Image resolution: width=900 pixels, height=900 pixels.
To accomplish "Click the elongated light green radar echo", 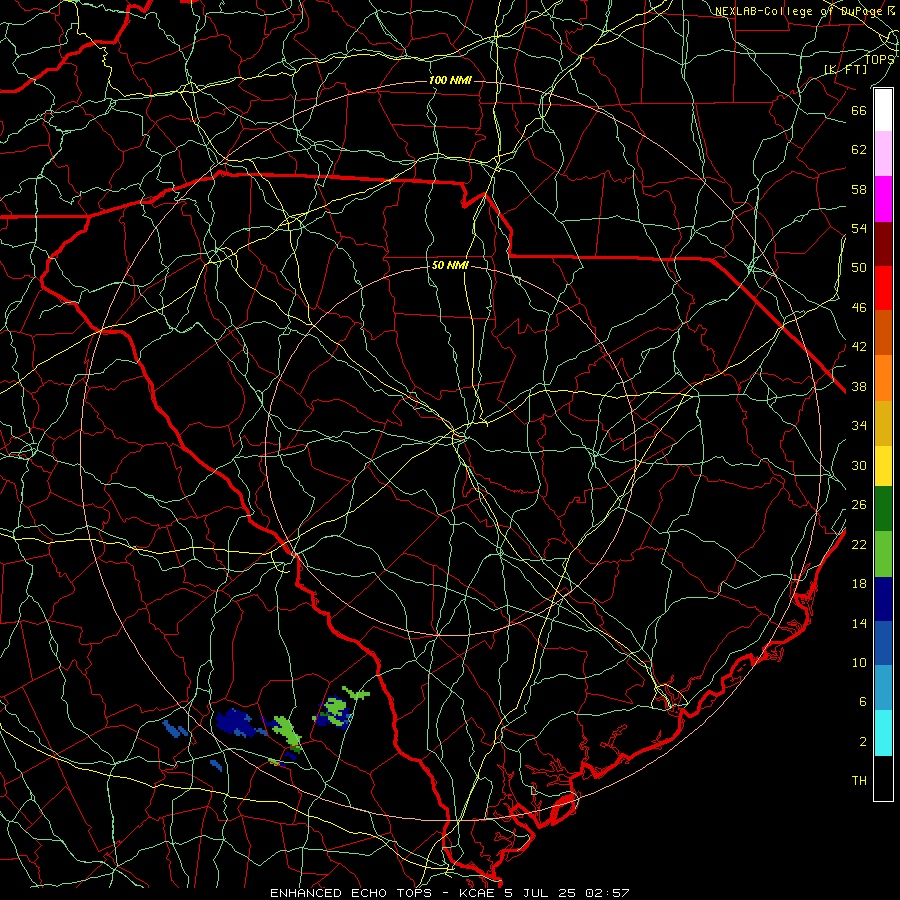I will [x=286, y=731].
